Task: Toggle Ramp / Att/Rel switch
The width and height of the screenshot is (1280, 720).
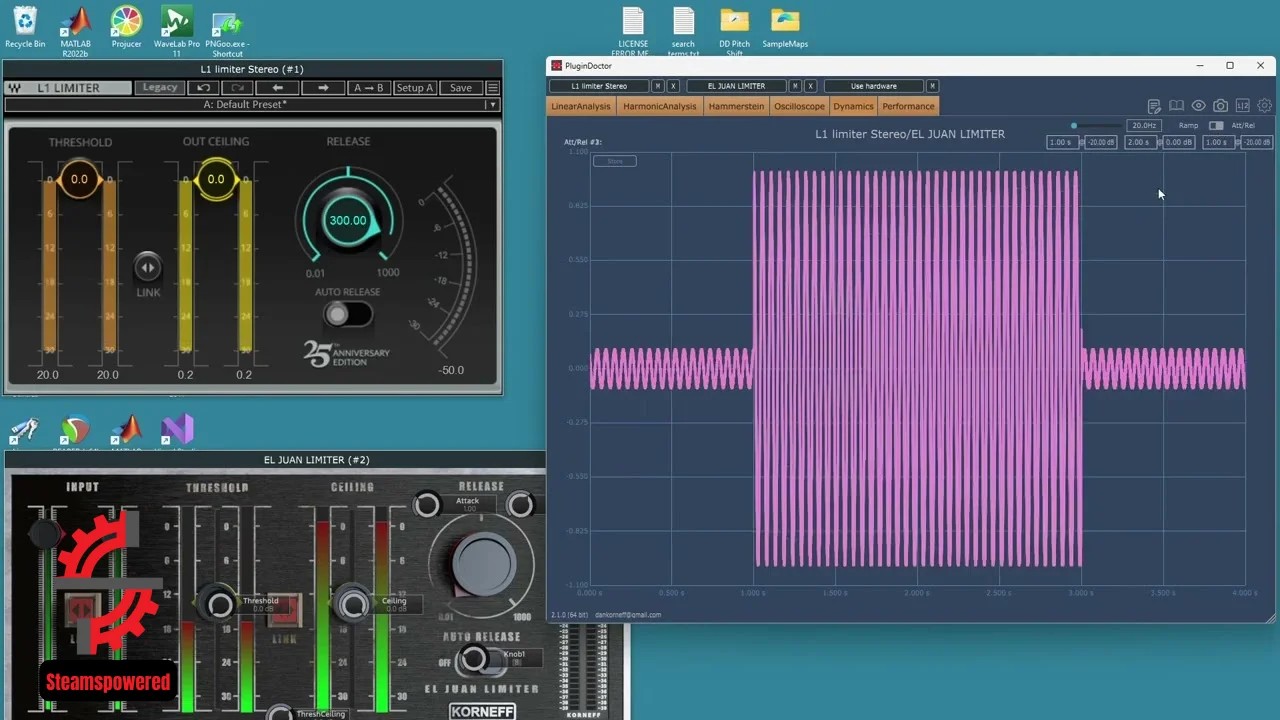Action: [x=1216, y=126]
